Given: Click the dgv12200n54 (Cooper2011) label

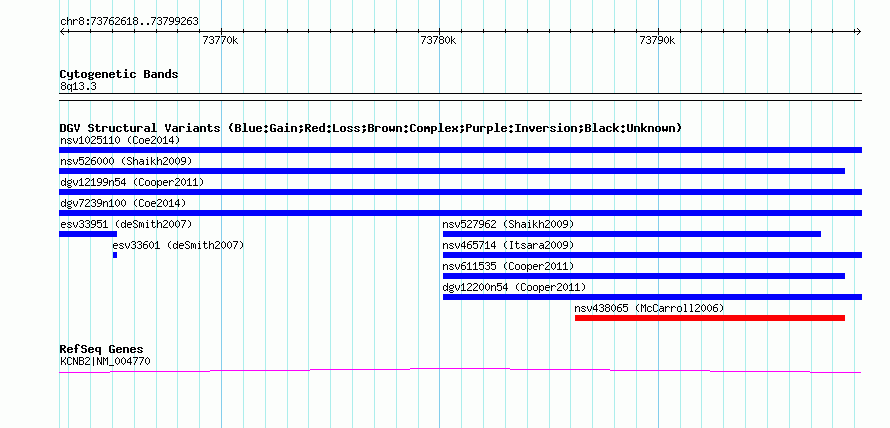Looking at the screenshot, I should tap(514, 287).
